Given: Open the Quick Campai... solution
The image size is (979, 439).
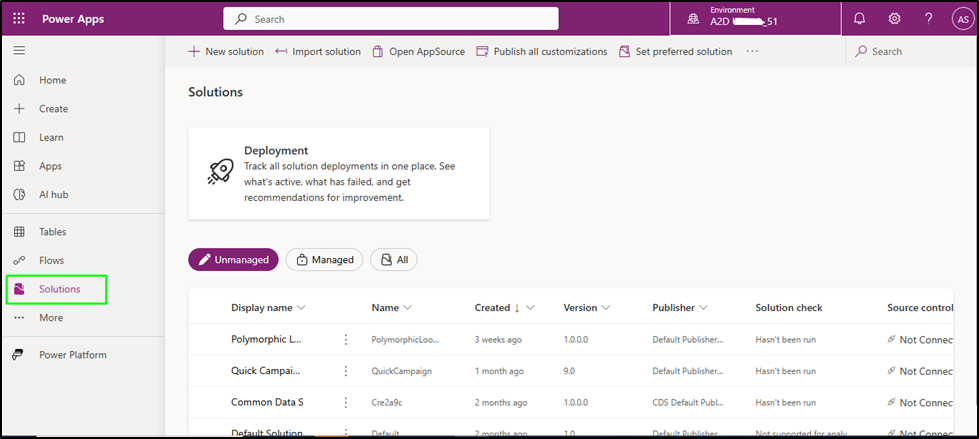Looking at the screenshot, I should [265, 371].
